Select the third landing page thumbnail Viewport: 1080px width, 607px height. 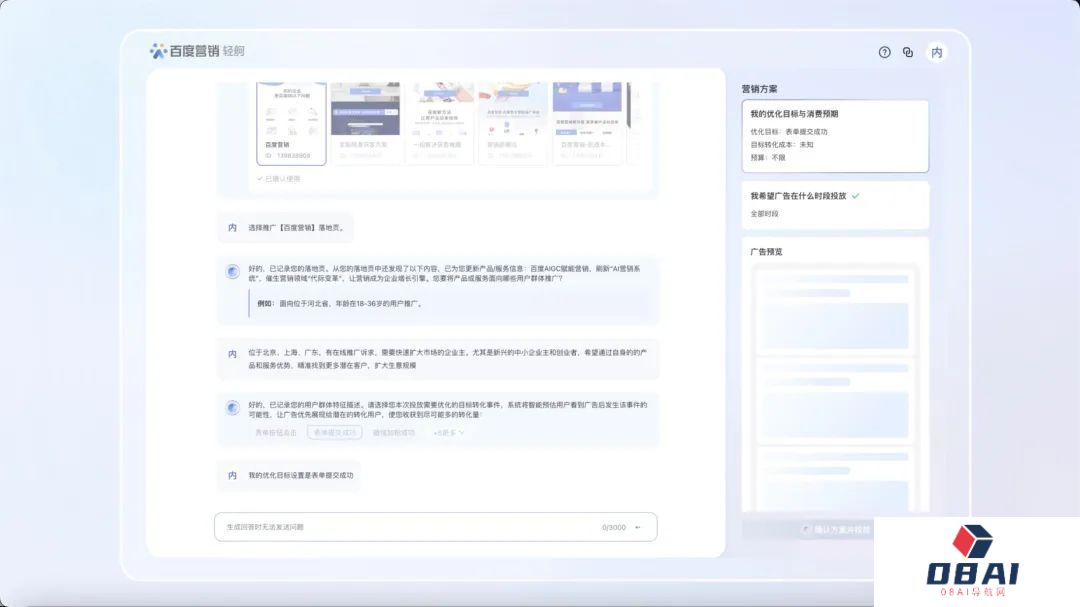(x=439, y=123)
